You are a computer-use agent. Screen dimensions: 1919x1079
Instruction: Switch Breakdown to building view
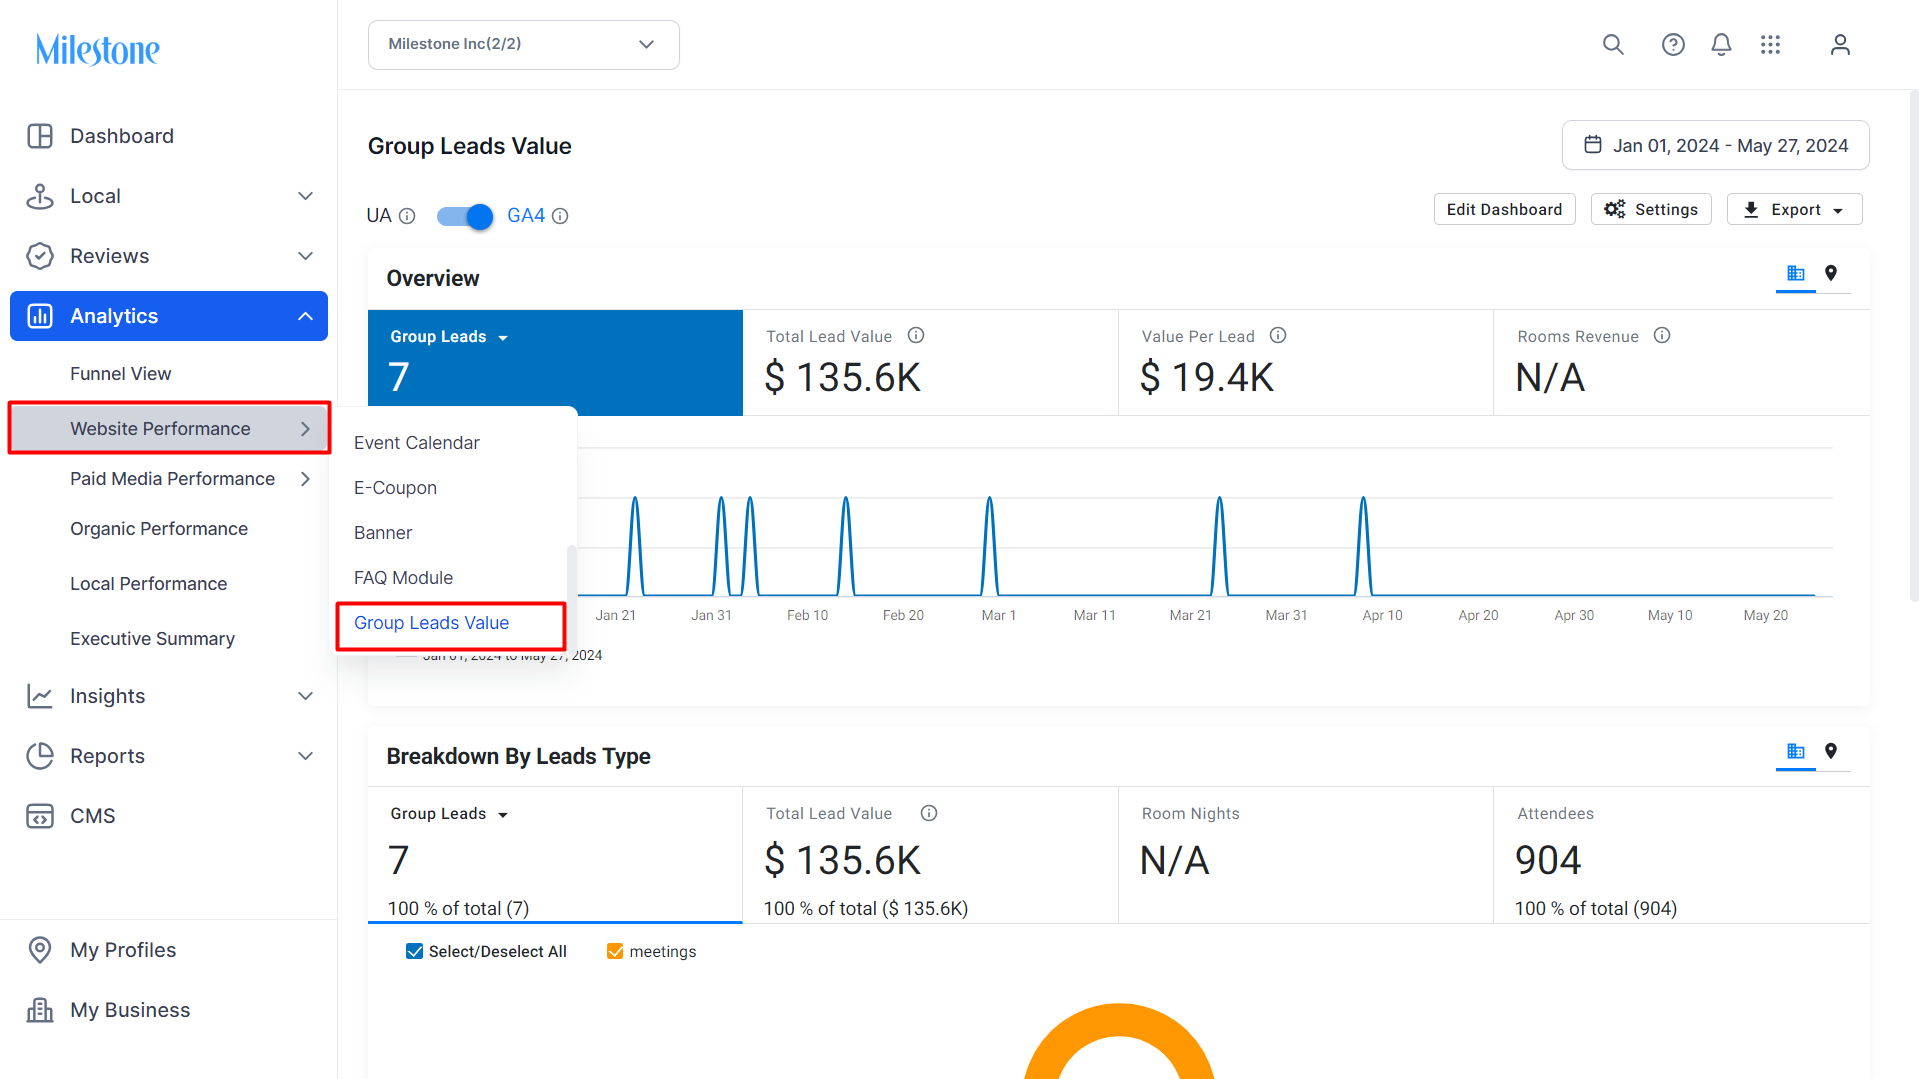pos(1796,751)
